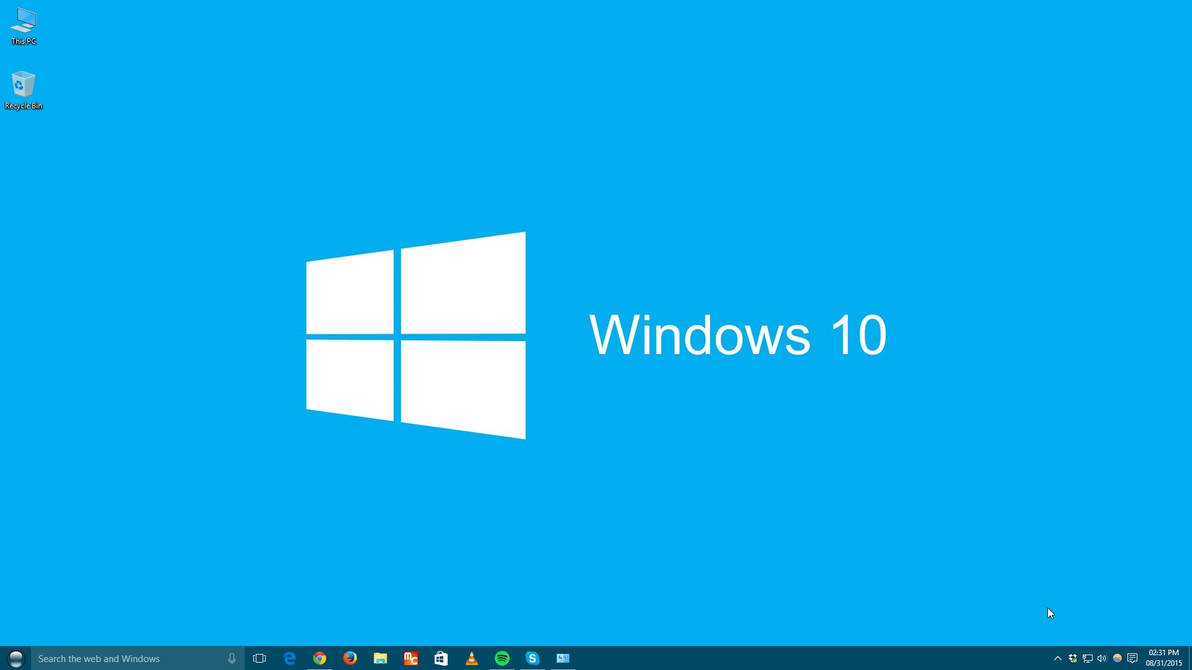
Task: Launch VLC media player from taskbar
Action: 471,659
